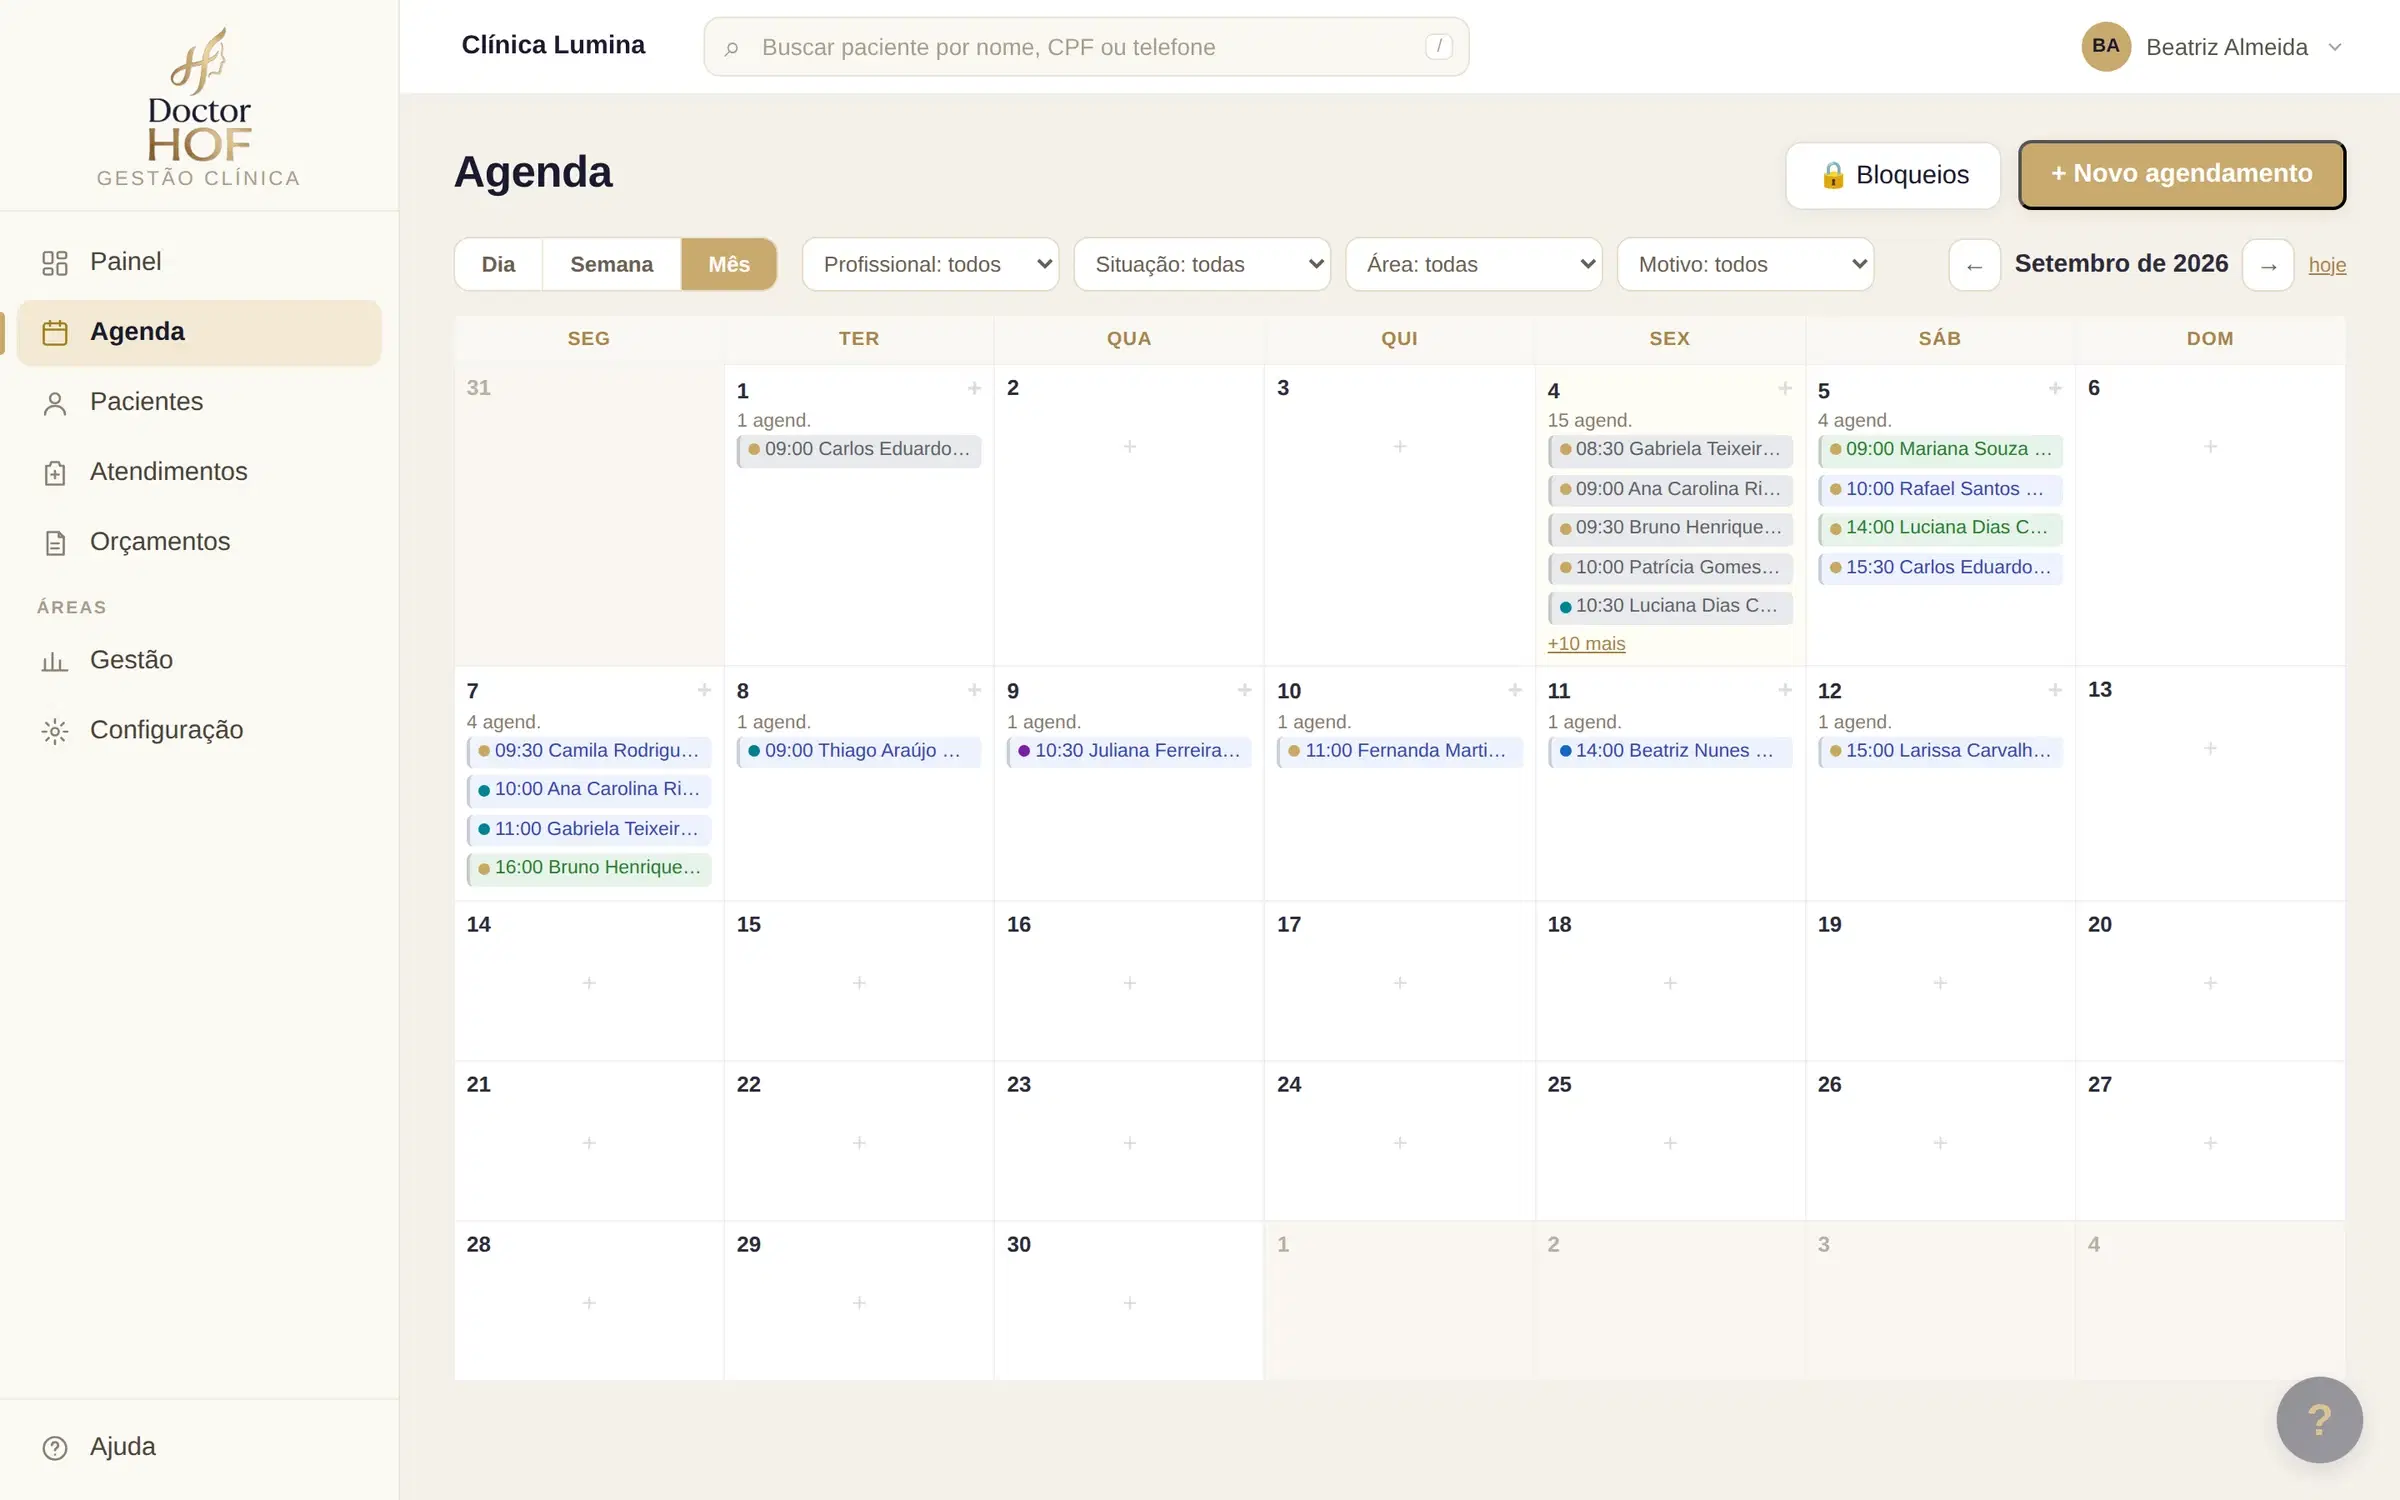Open 10:30 Juliana Ferreira appointment
This screenshot has height=1500, width=2400.
(x=1129, y=751)
